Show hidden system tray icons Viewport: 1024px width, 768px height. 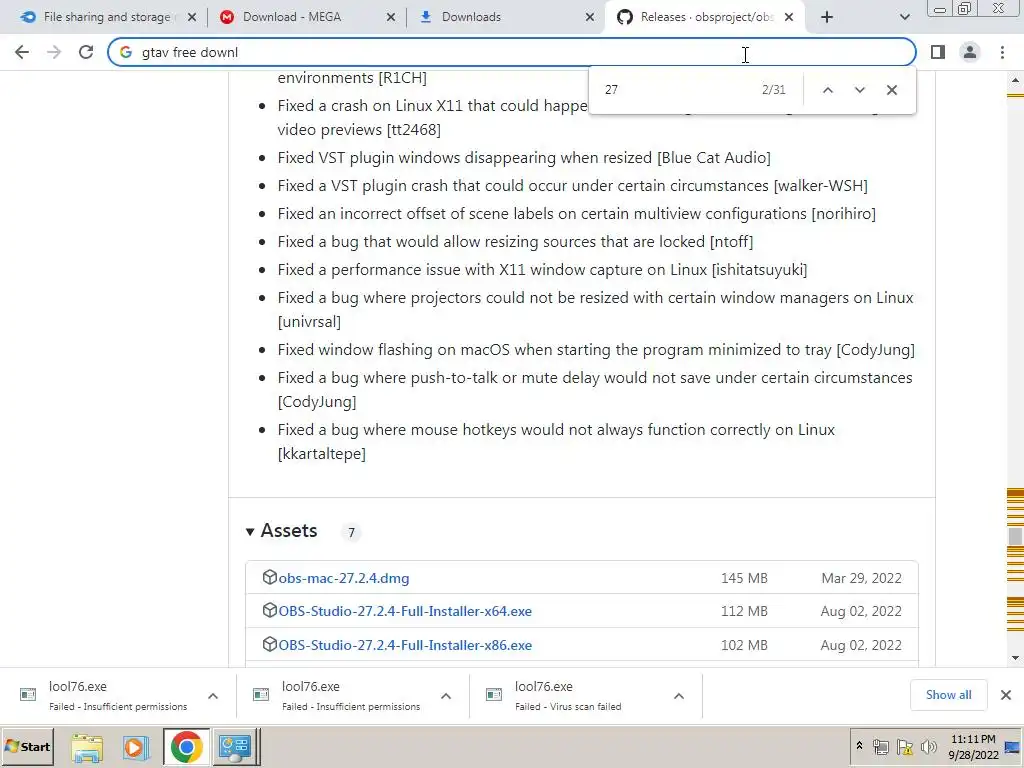pos(859,746)
